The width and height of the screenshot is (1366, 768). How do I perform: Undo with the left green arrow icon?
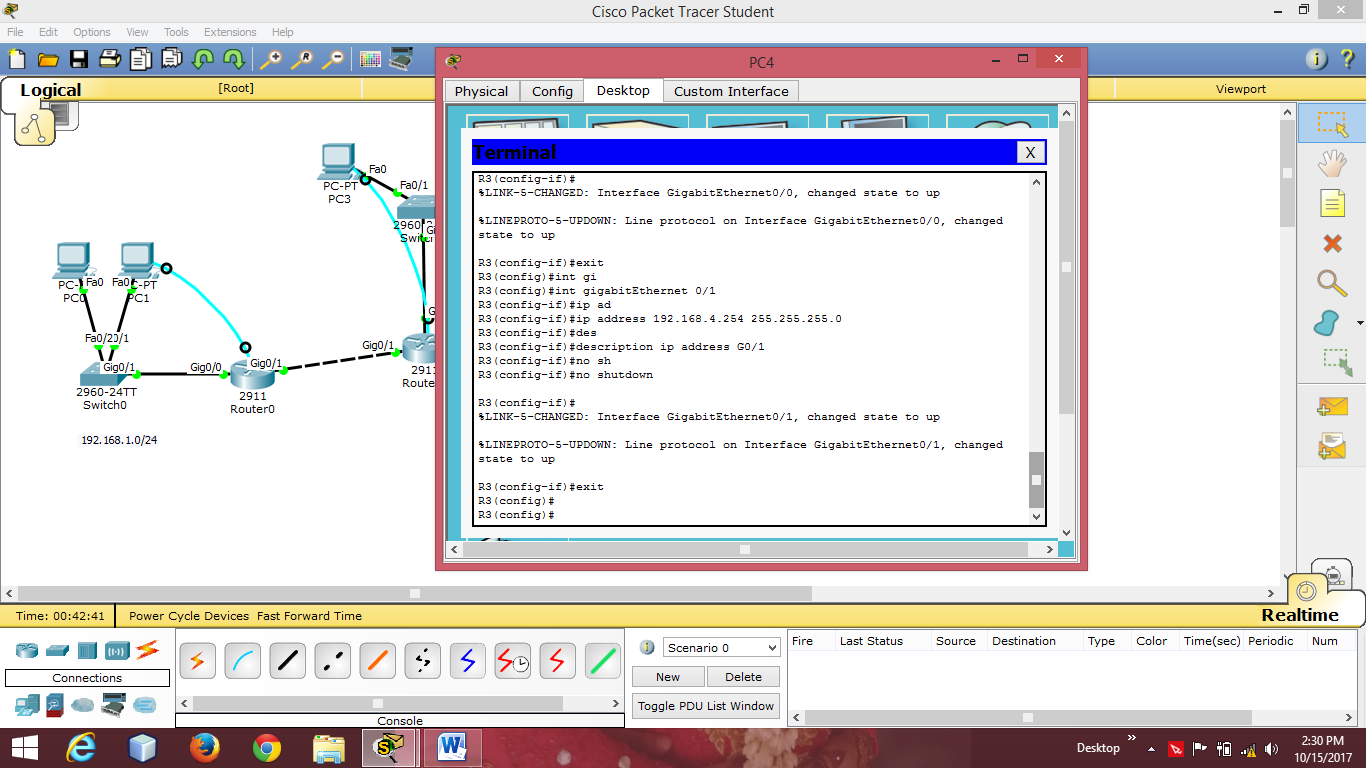203,59
